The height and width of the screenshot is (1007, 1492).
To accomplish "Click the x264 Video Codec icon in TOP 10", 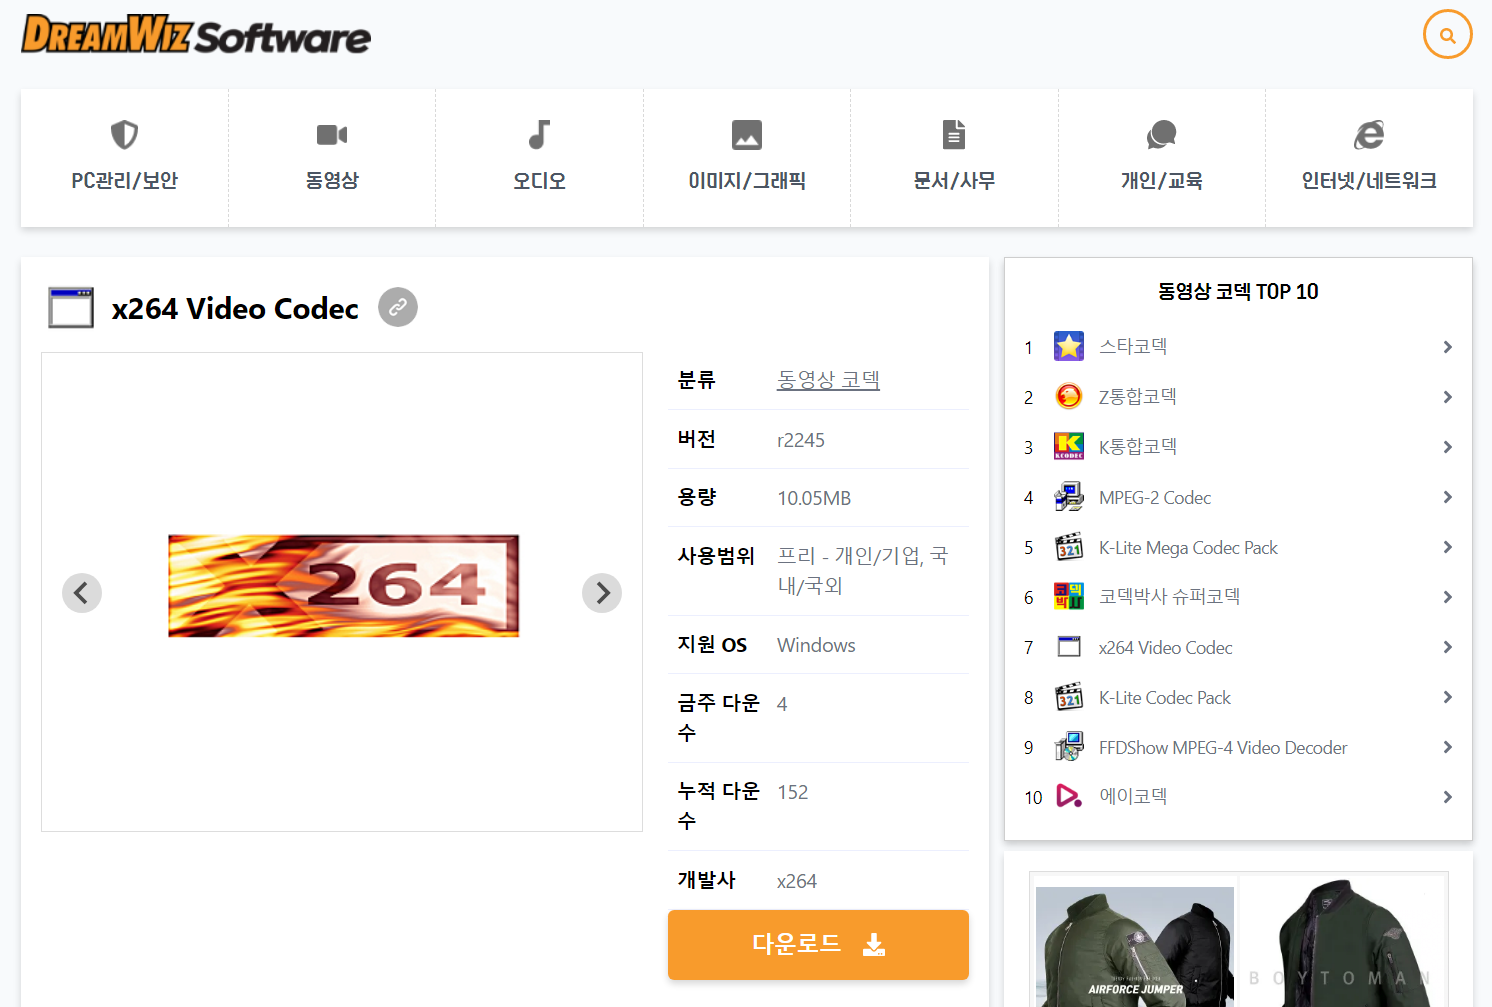I will tap(1069, 647).
